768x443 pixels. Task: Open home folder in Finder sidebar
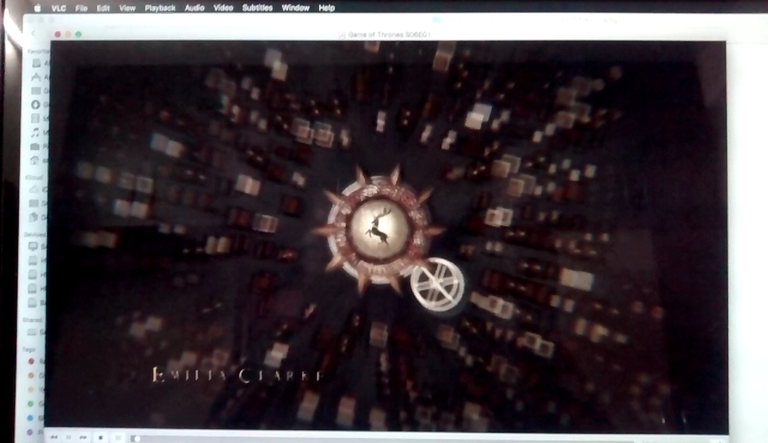[x=35, y=160]
